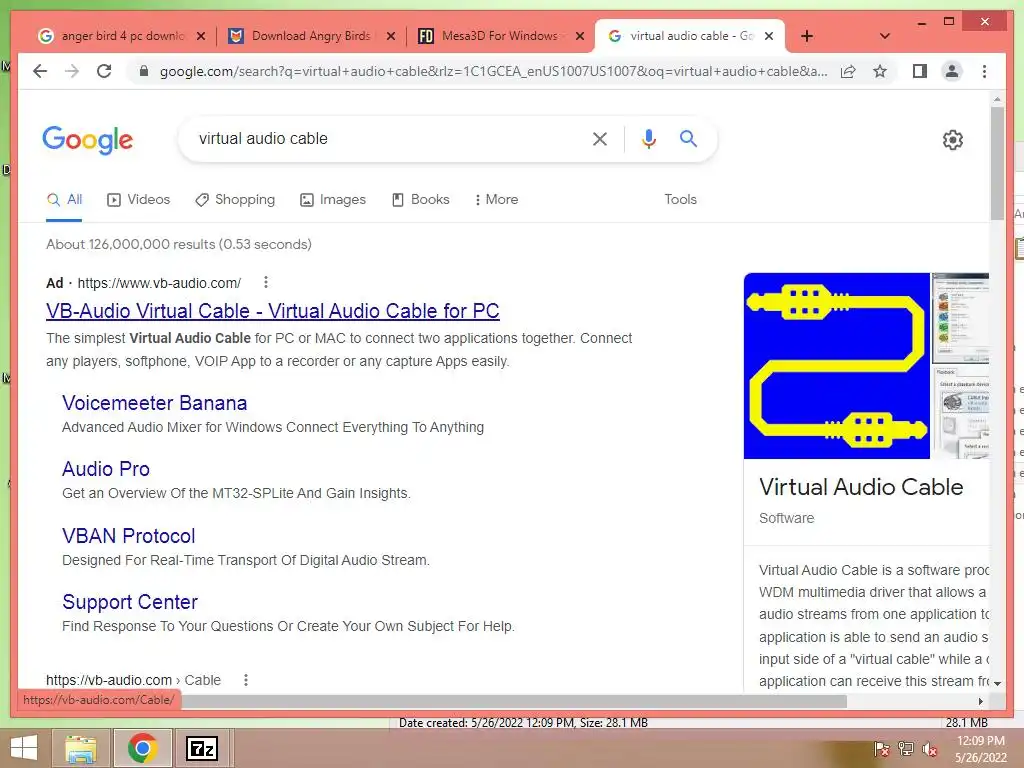Screen dimensions: 1024x768
Task: Open Google quick settings gear
Action: (x=953, y=139)
